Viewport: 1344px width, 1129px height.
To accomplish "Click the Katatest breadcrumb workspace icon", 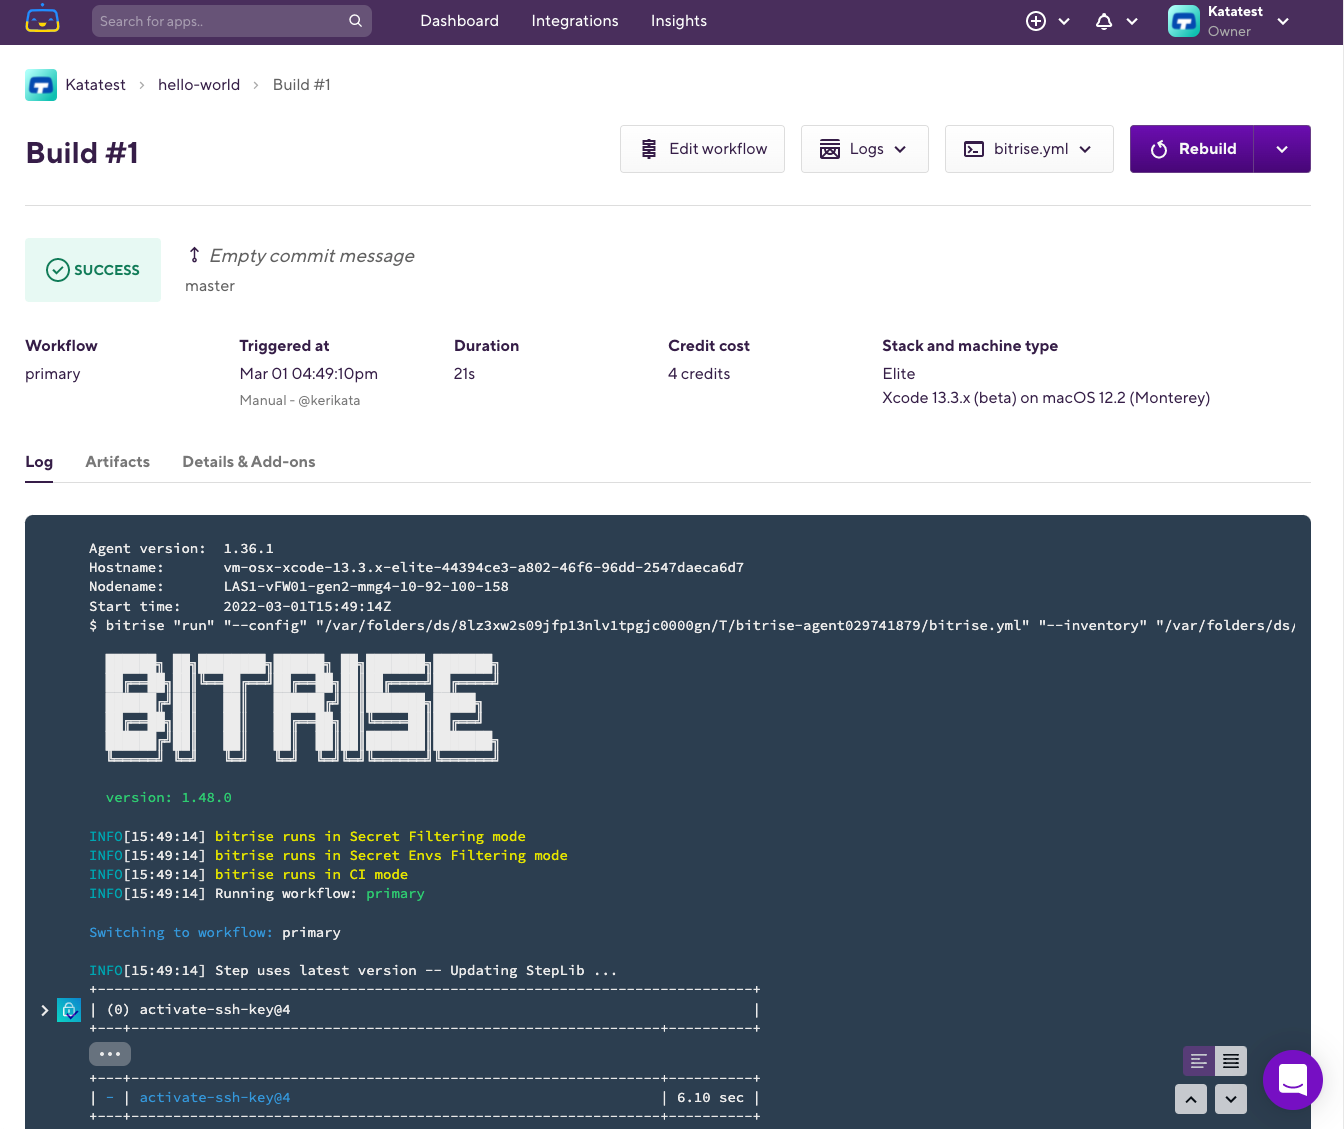I will (41, 85).
